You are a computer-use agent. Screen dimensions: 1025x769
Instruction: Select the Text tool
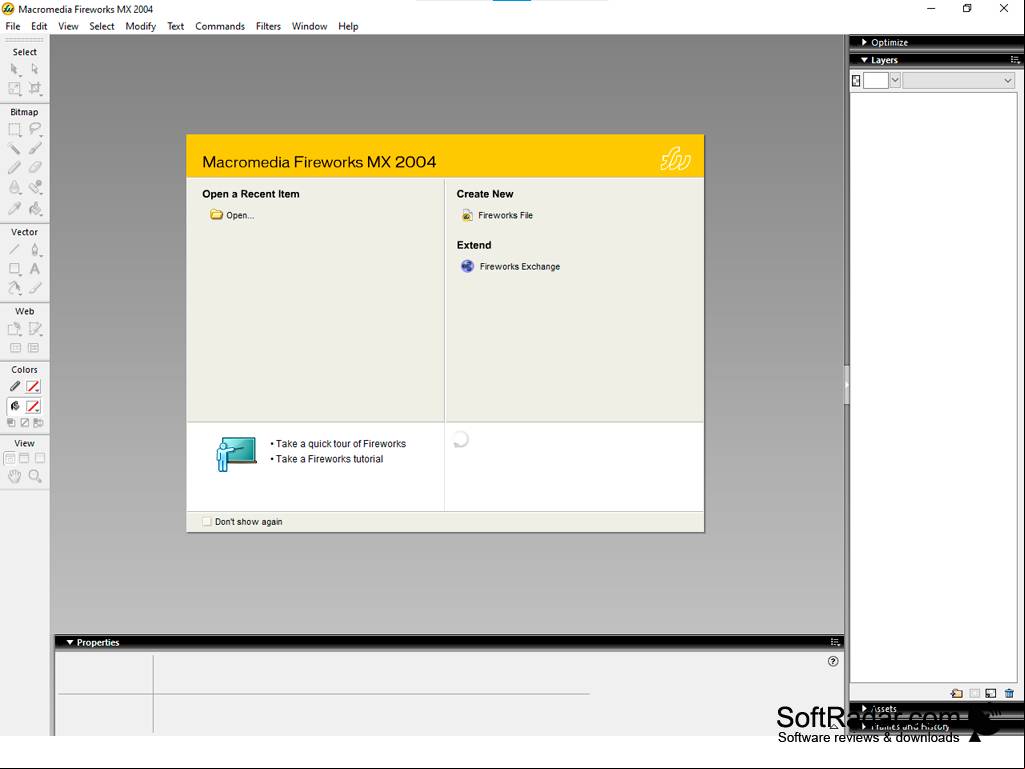pyautogui.click(x=35, y=269)
